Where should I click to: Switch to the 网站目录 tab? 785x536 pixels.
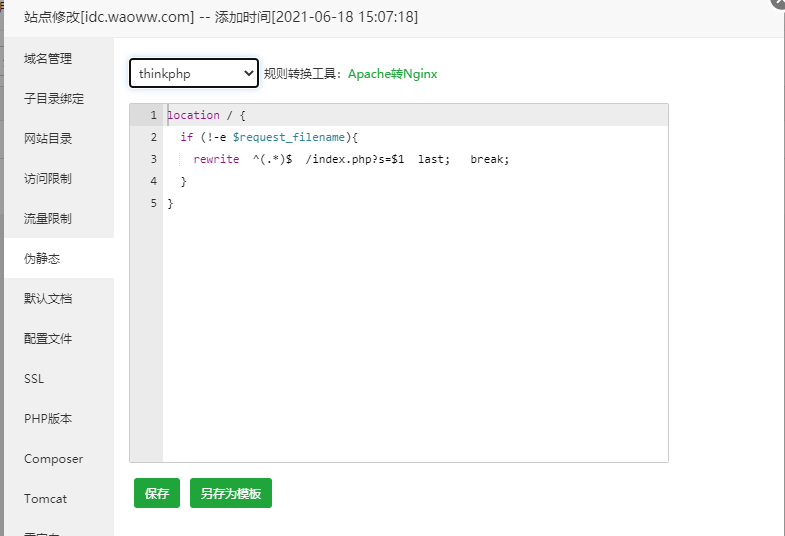[x=59, y=139]
